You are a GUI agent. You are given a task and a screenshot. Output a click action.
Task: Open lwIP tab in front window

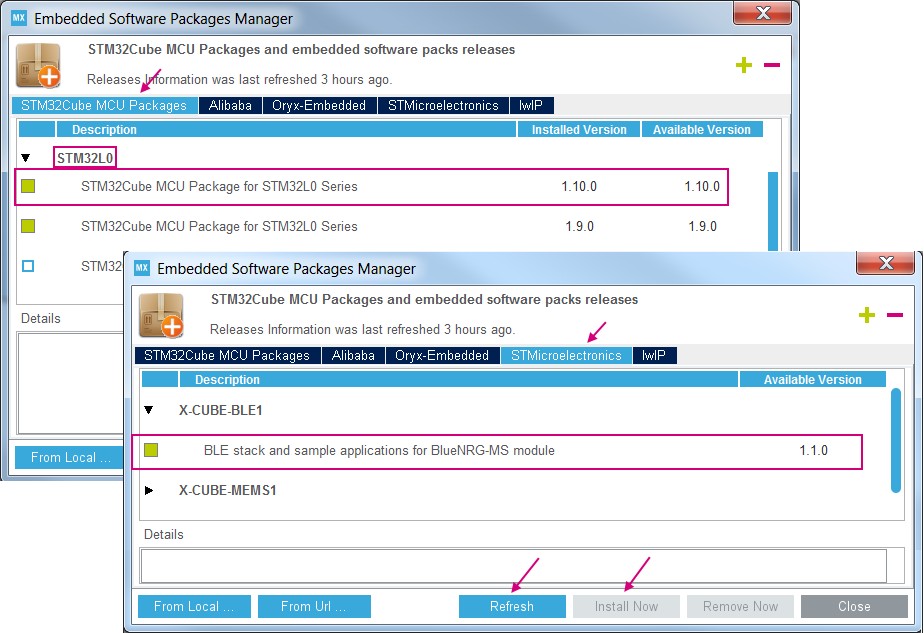654,355
